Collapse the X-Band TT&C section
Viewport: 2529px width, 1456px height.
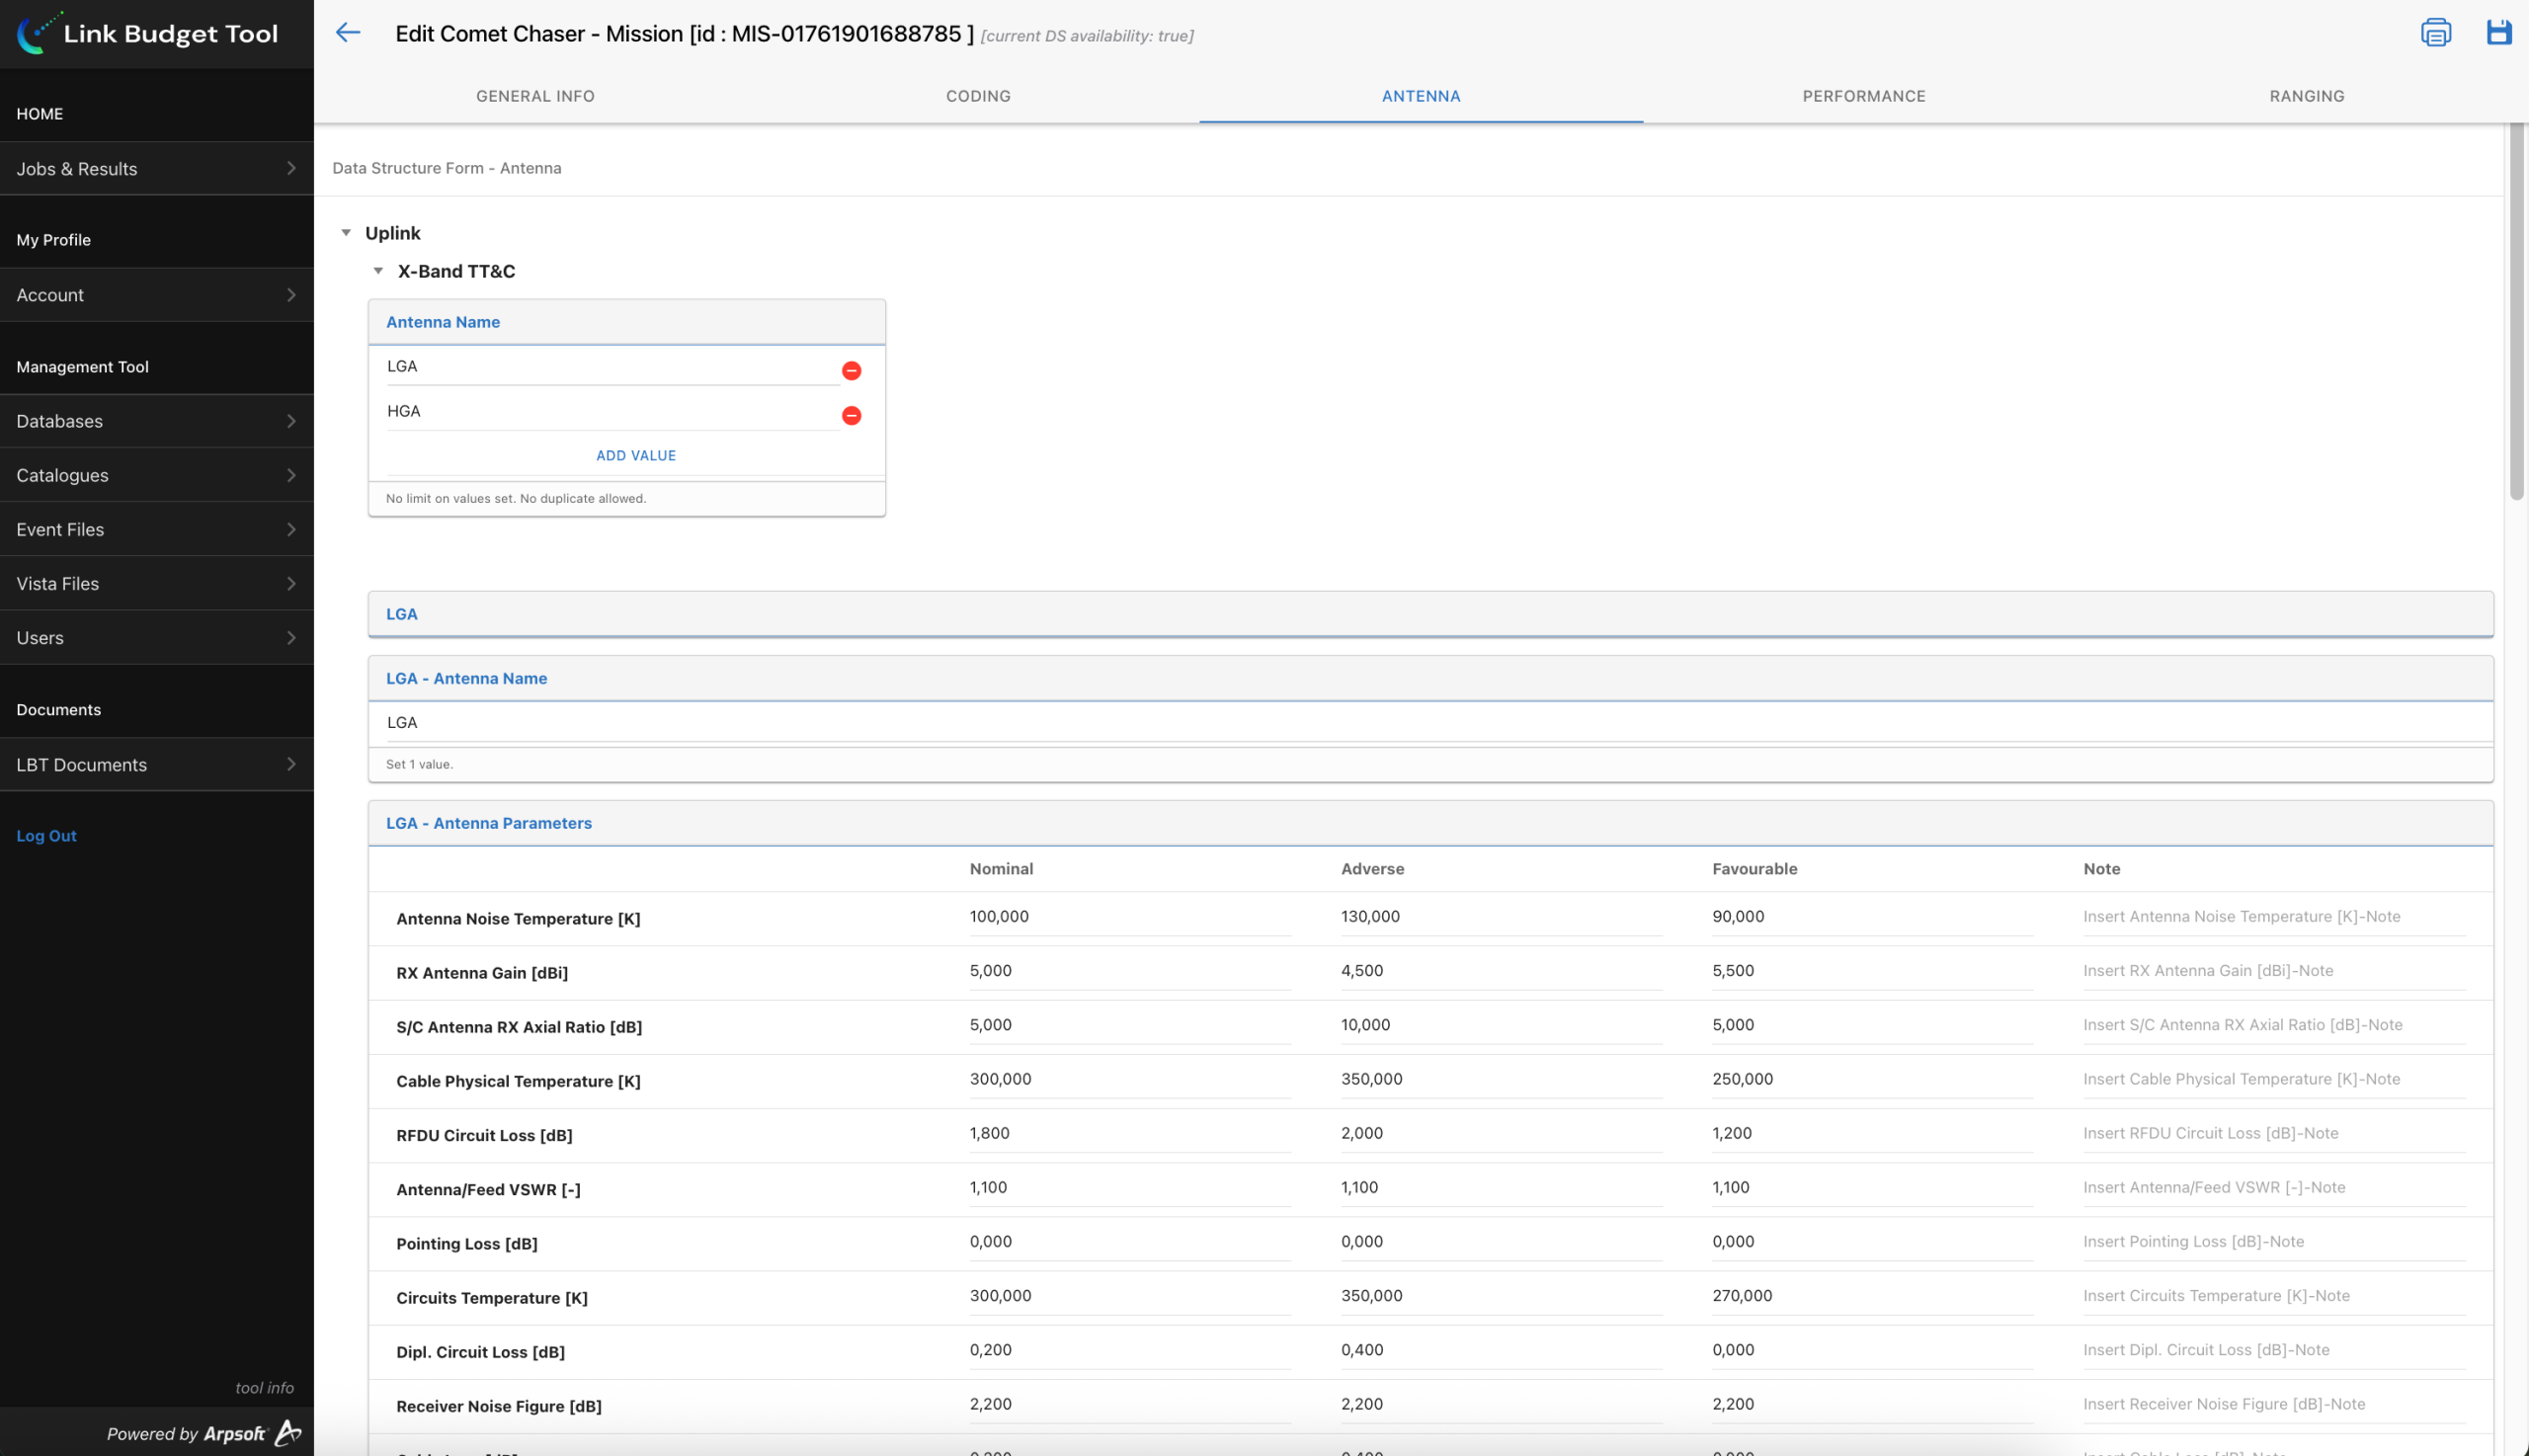[x=378, y=271]
